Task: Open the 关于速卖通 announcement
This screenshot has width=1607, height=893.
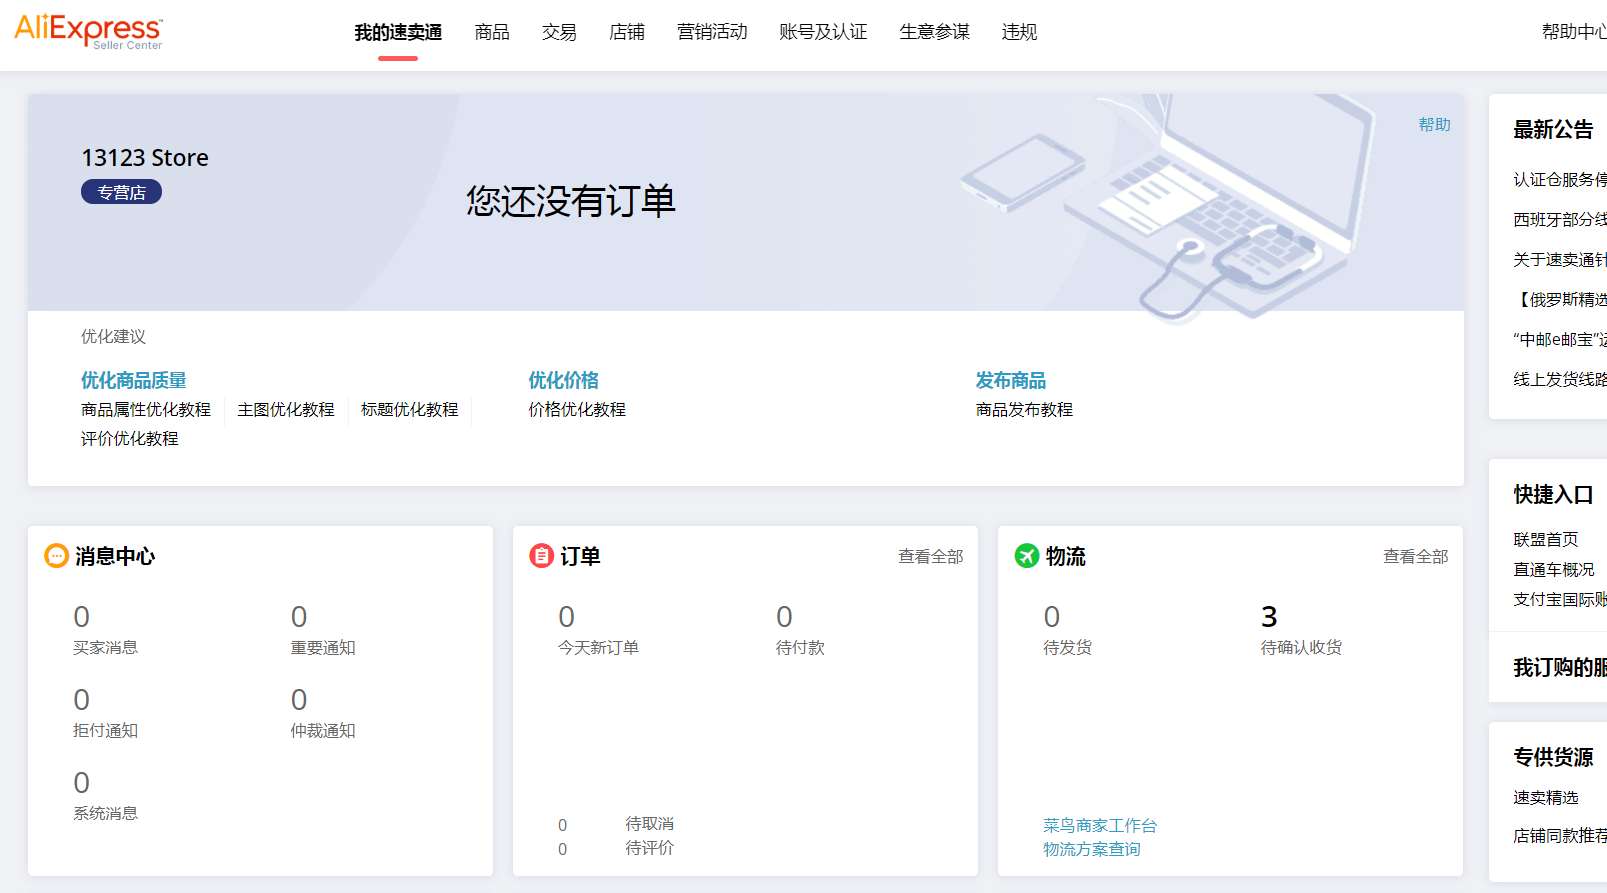Action: point(1560,259)
